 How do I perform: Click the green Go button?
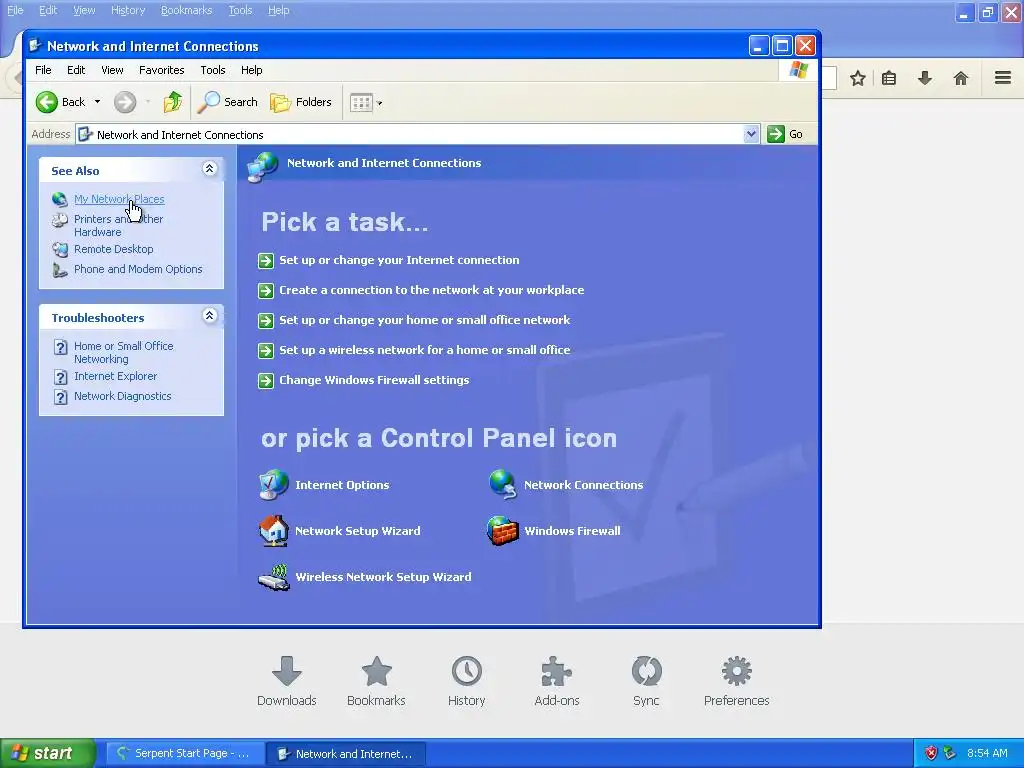click(785, 134)
